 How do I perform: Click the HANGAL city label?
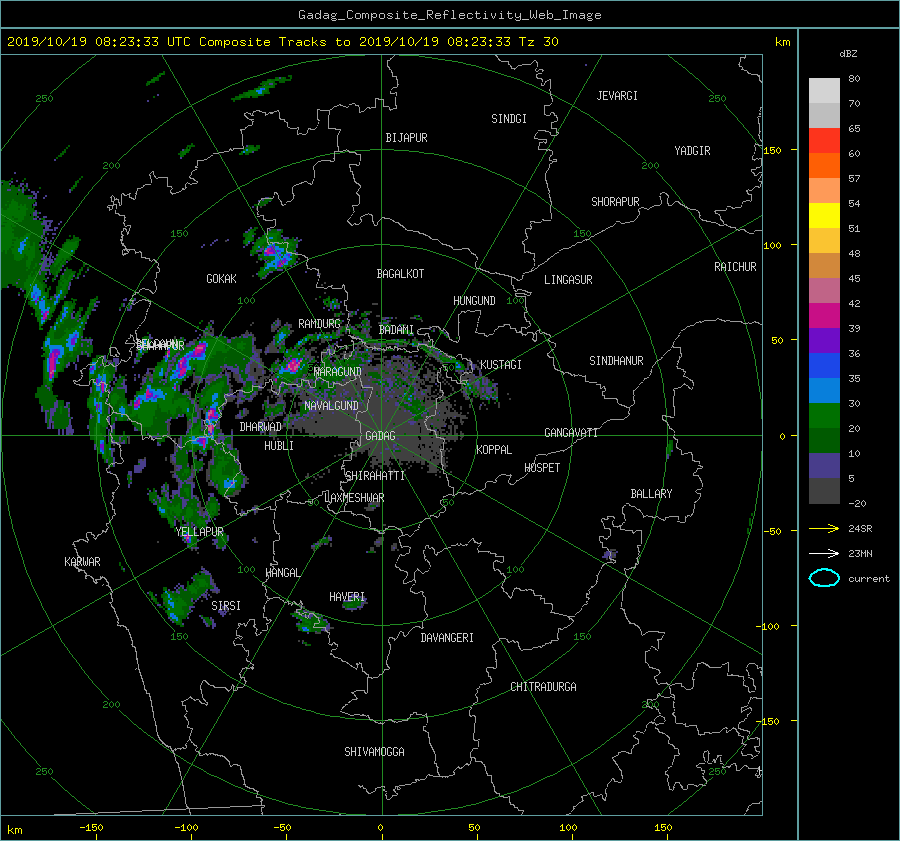pyautogui.click(x=282, y=573)
